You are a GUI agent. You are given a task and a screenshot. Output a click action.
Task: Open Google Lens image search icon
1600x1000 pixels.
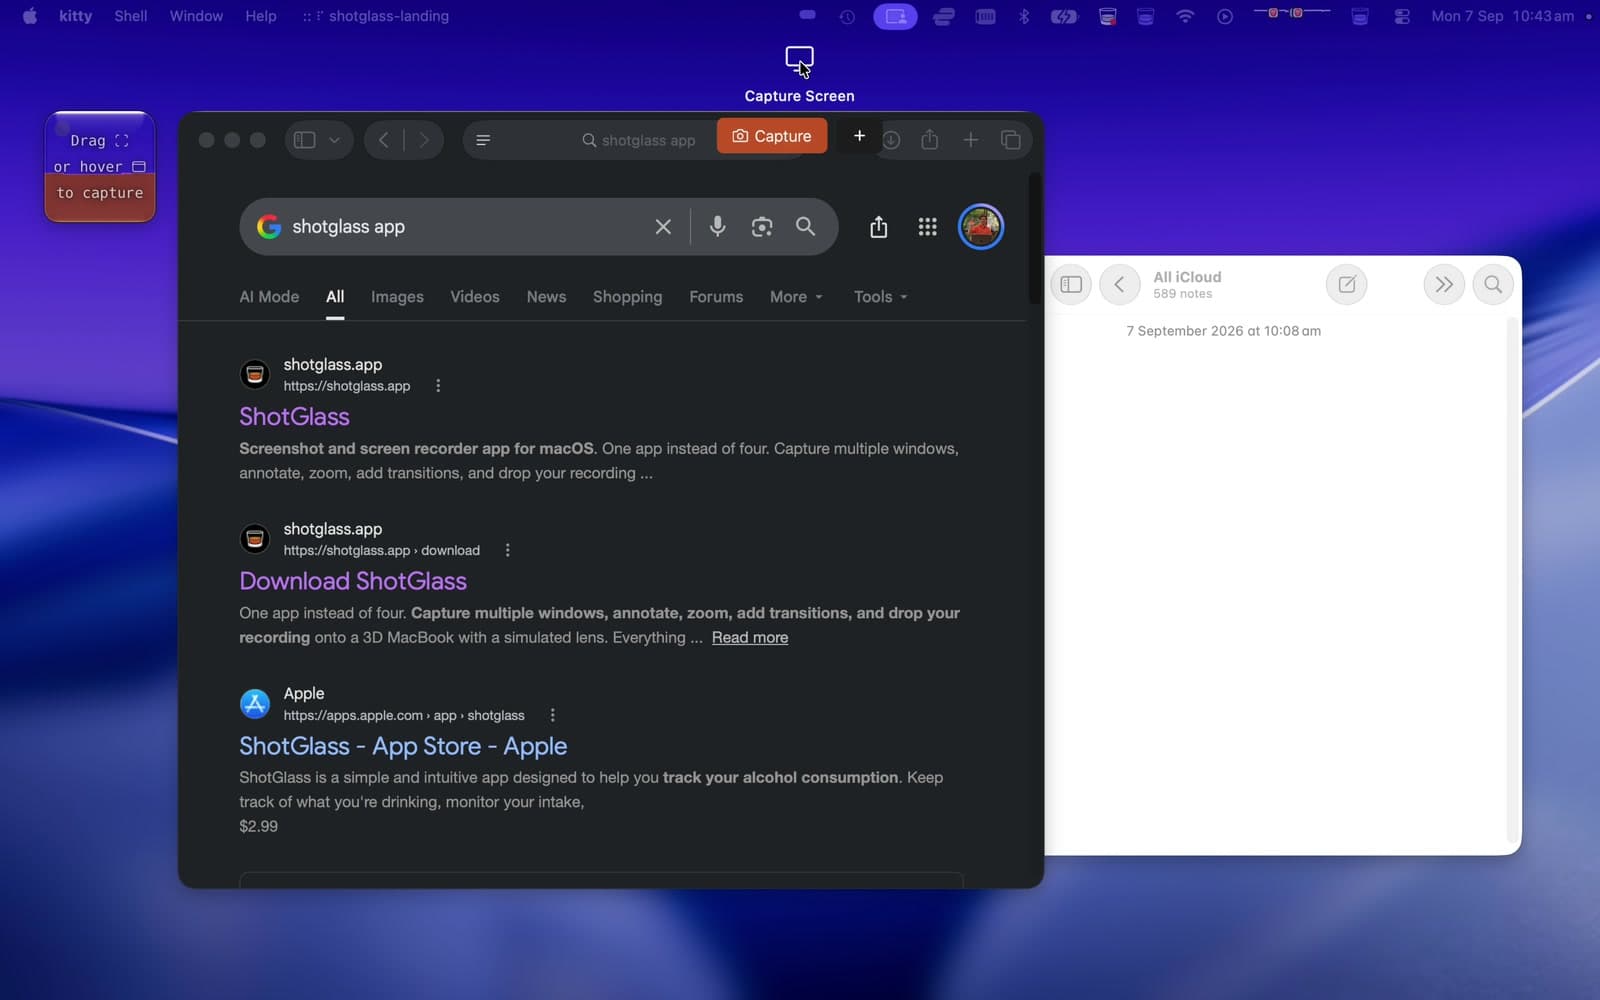click(762, 227)
